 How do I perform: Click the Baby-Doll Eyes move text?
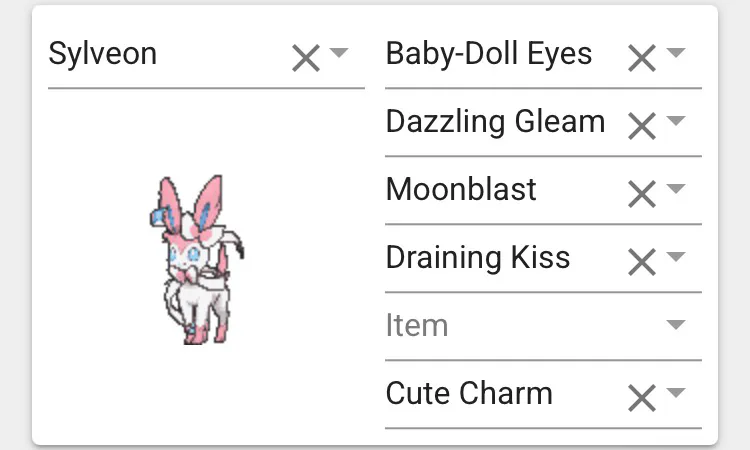488,54
